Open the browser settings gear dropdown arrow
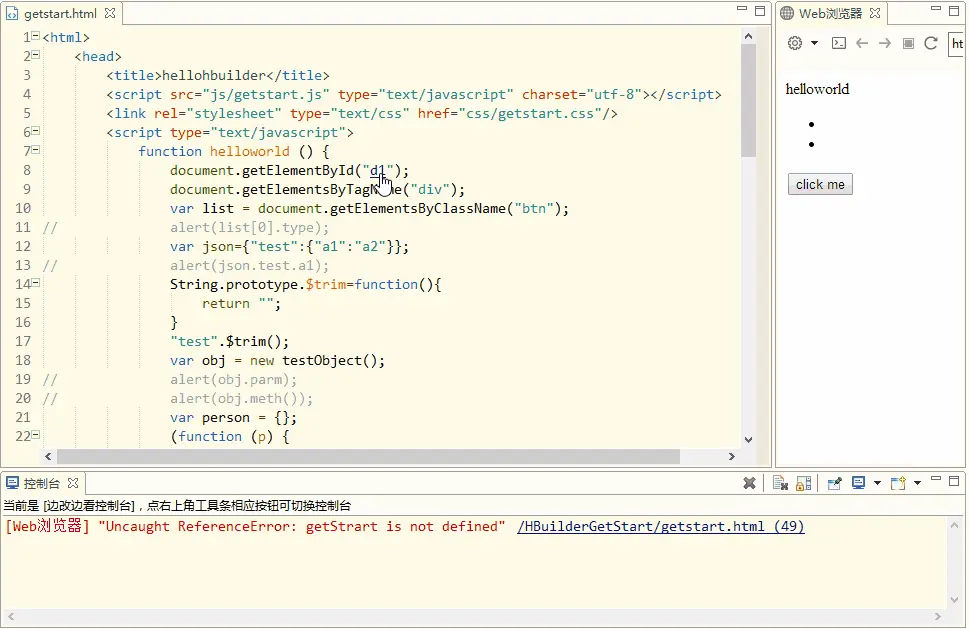This screenshot has height=629, width=969. tap(815, 43)
